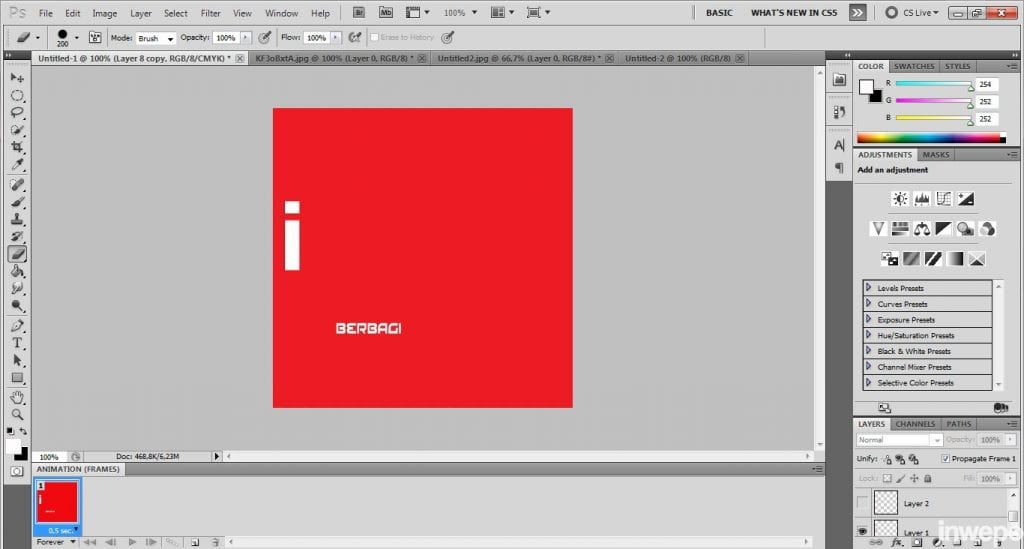Screen dimensions: 1024x549
Task: Toggle the Propagate Frame 1 checkbox
Action: (x=946, y=459)
